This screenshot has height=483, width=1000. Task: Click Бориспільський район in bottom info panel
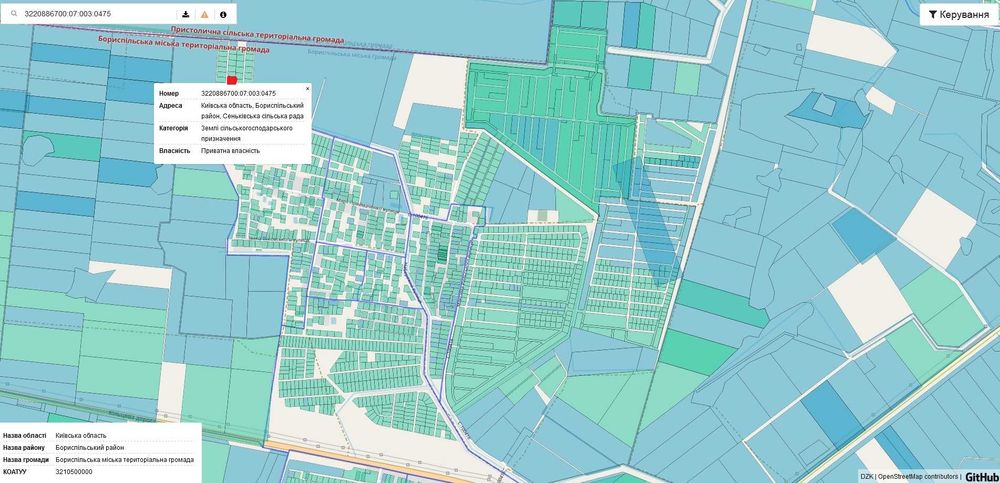point(88,448)
